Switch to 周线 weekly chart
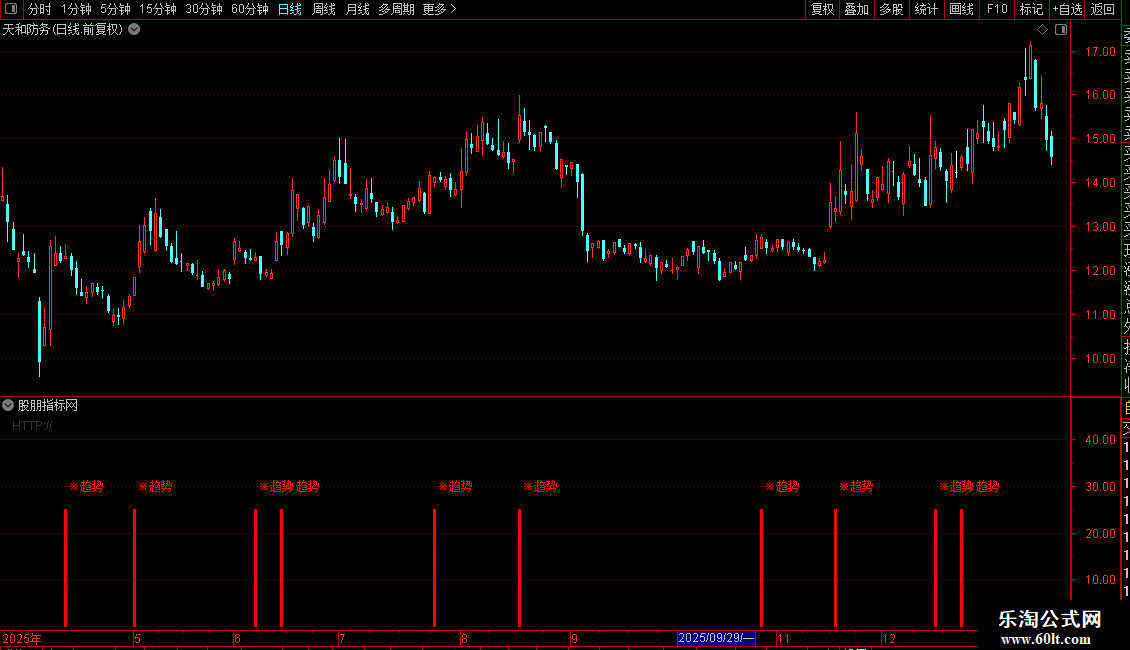Screen dimensions: 1130x650 coord(324,9)
